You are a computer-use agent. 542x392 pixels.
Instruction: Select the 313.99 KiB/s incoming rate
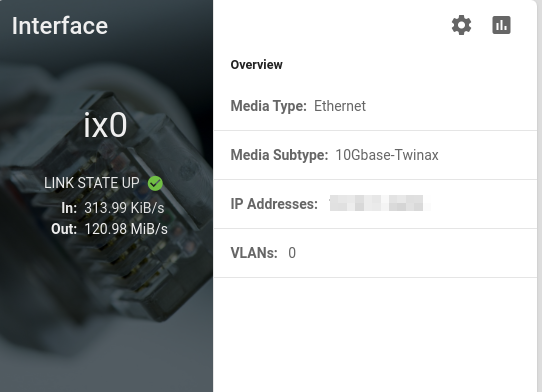click(124, 208)
